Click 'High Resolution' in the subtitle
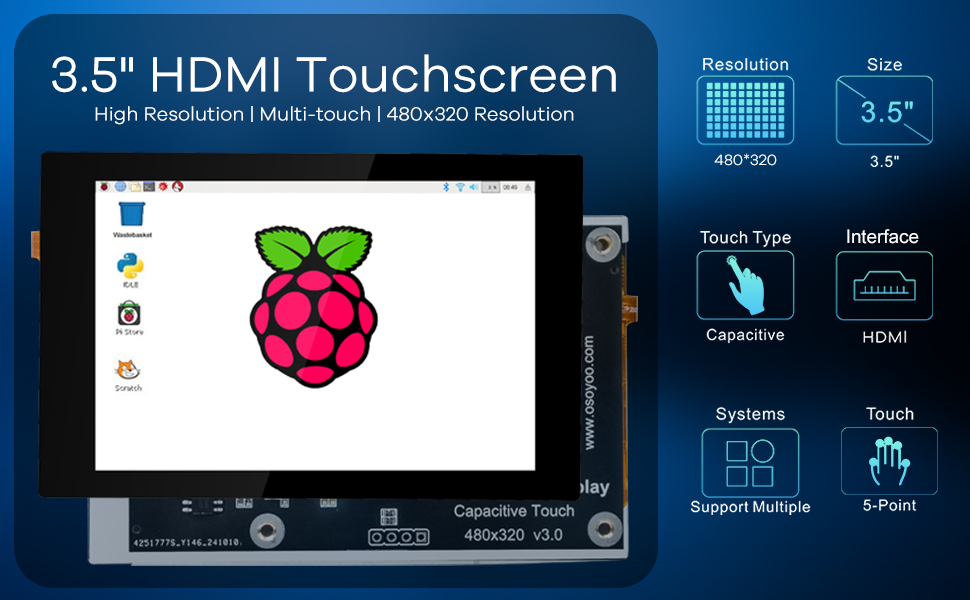Screen dimensions: 970x600 click(x=169, y=114)
